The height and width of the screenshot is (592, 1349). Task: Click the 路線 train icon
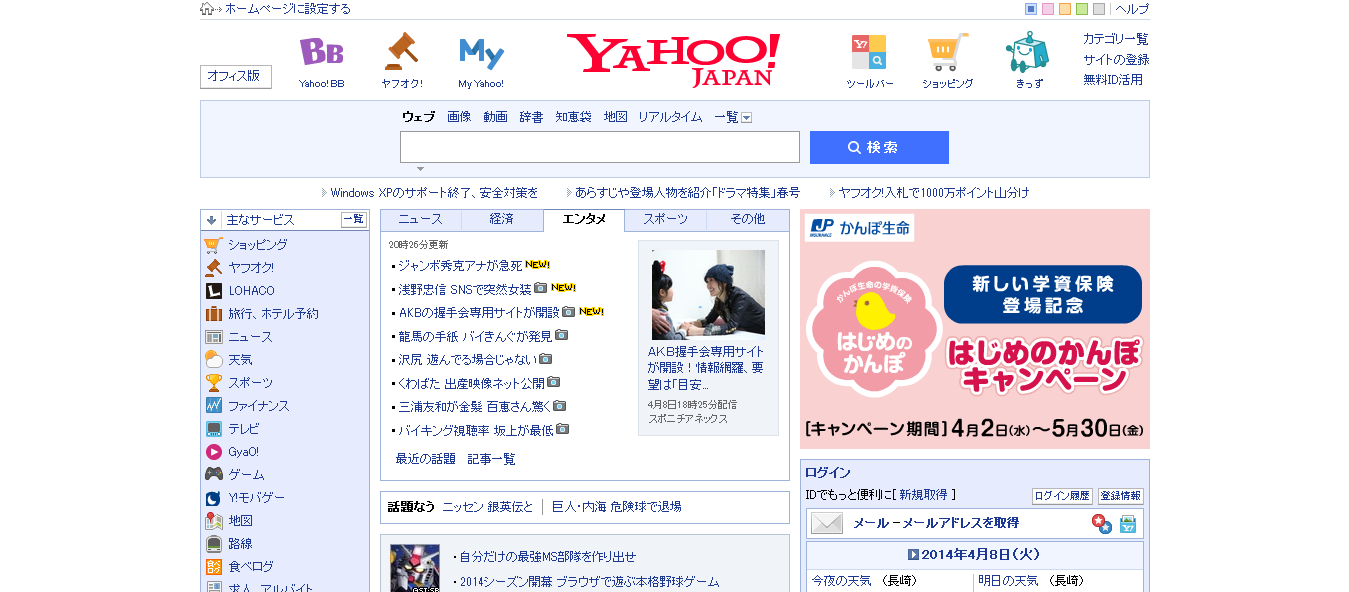213,544
